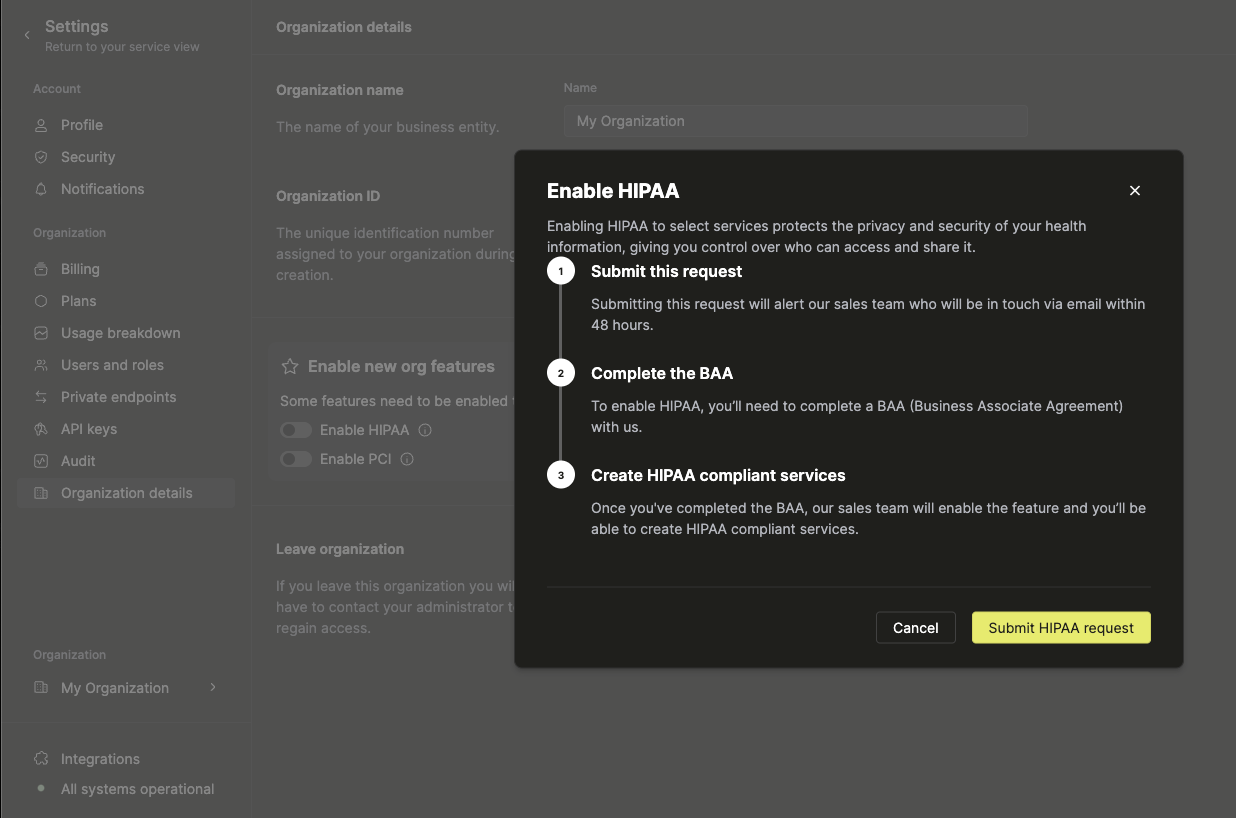Open Usage breakdown from the sidebar
This screenshot has width=1236, height=818.
click(41, 332)
